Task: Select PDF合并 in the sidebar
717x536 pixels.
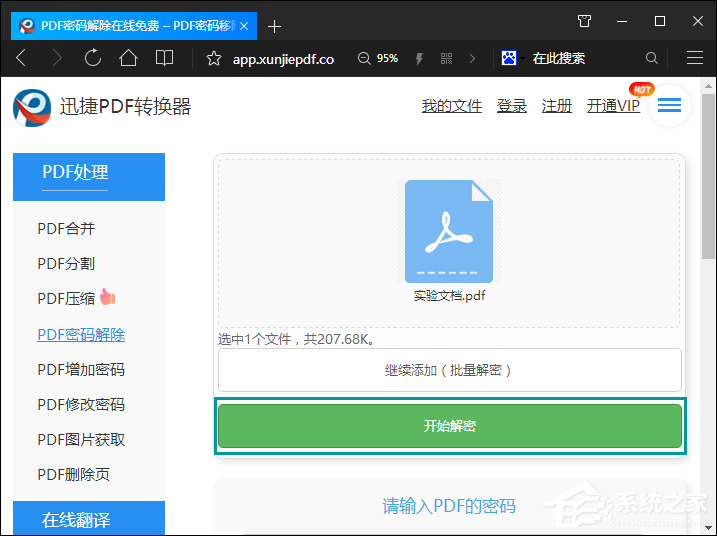Action: click(x=66, y=229)
